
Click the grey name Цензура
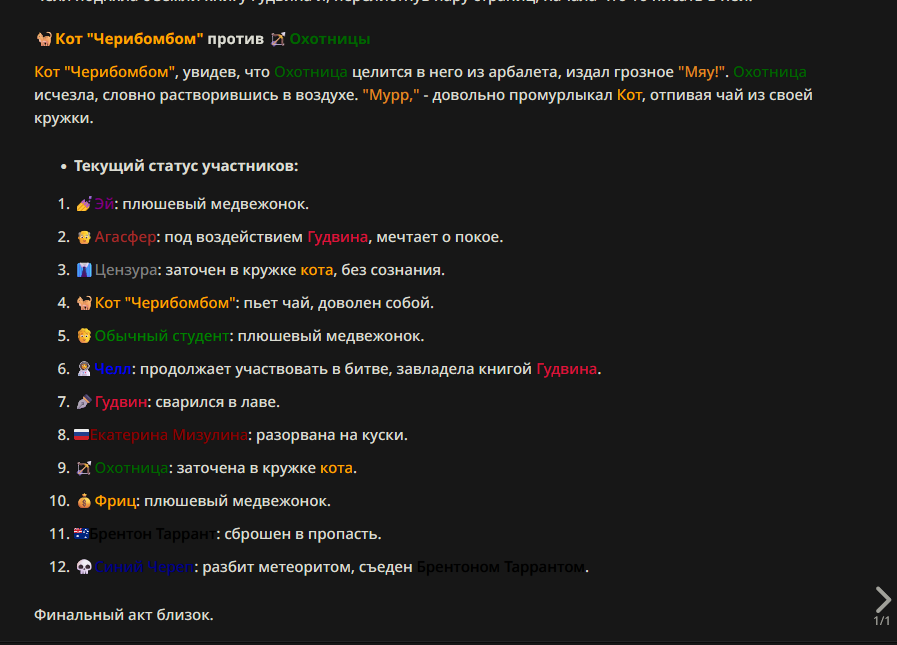[126, 270]
